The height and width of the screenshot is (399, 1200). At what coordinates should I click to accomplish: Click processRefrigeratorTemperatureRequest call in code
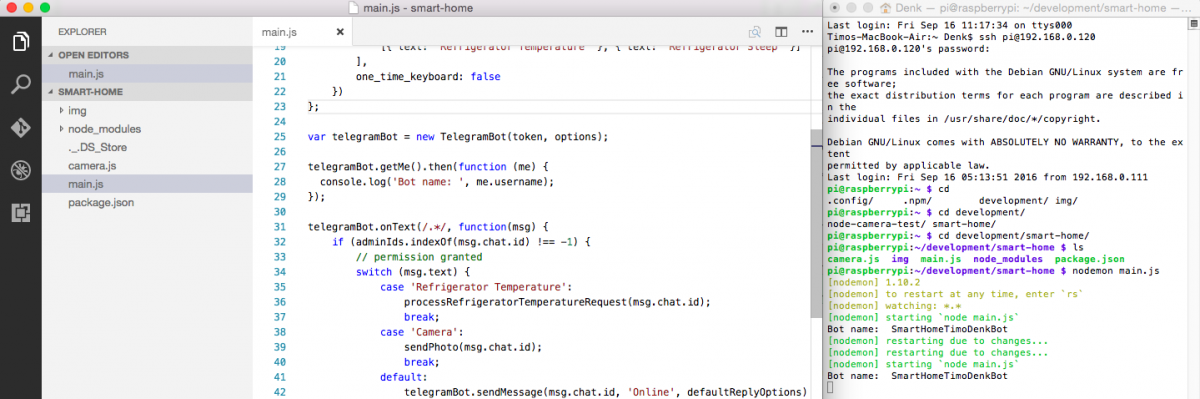click(x=556, y=301)
